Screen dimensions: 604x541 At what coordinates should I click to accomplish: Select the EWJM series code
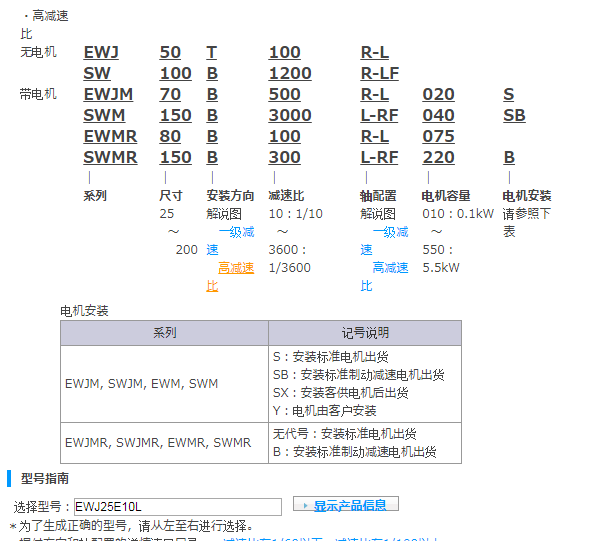coord(107,94)
